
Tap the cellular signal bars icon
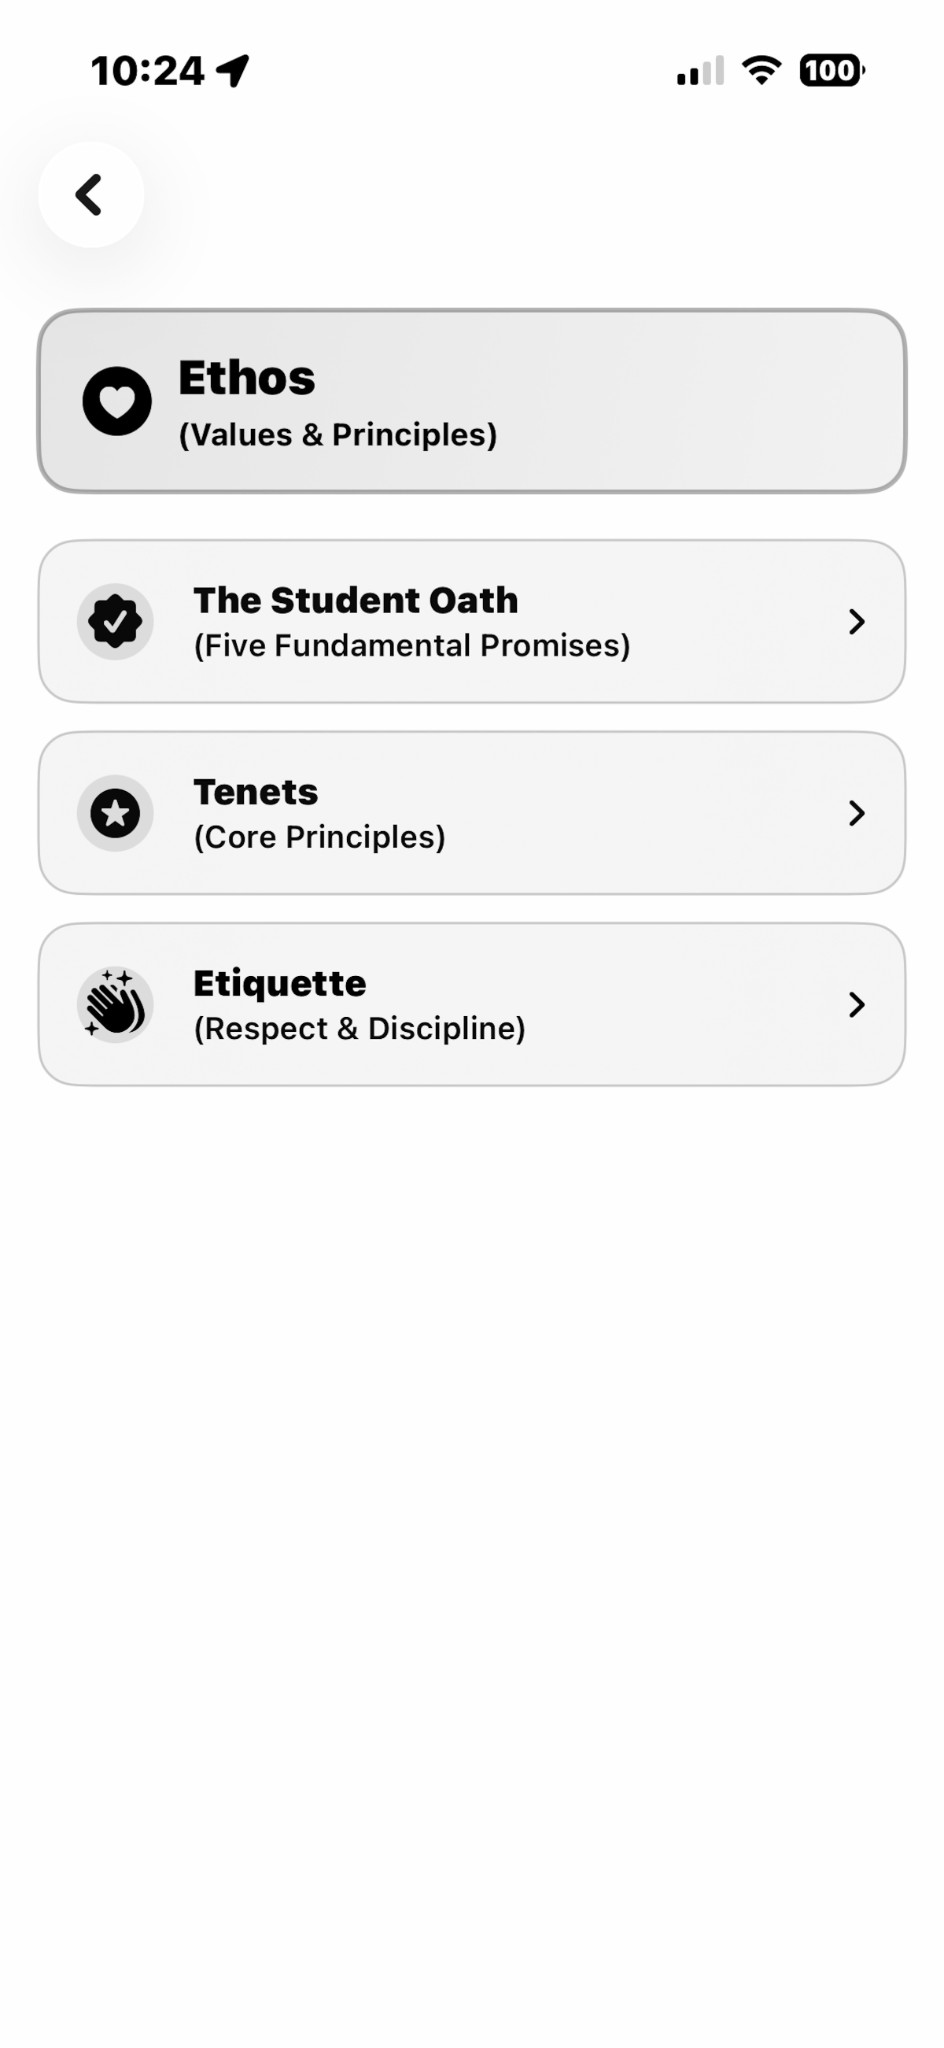click(700, 71)
